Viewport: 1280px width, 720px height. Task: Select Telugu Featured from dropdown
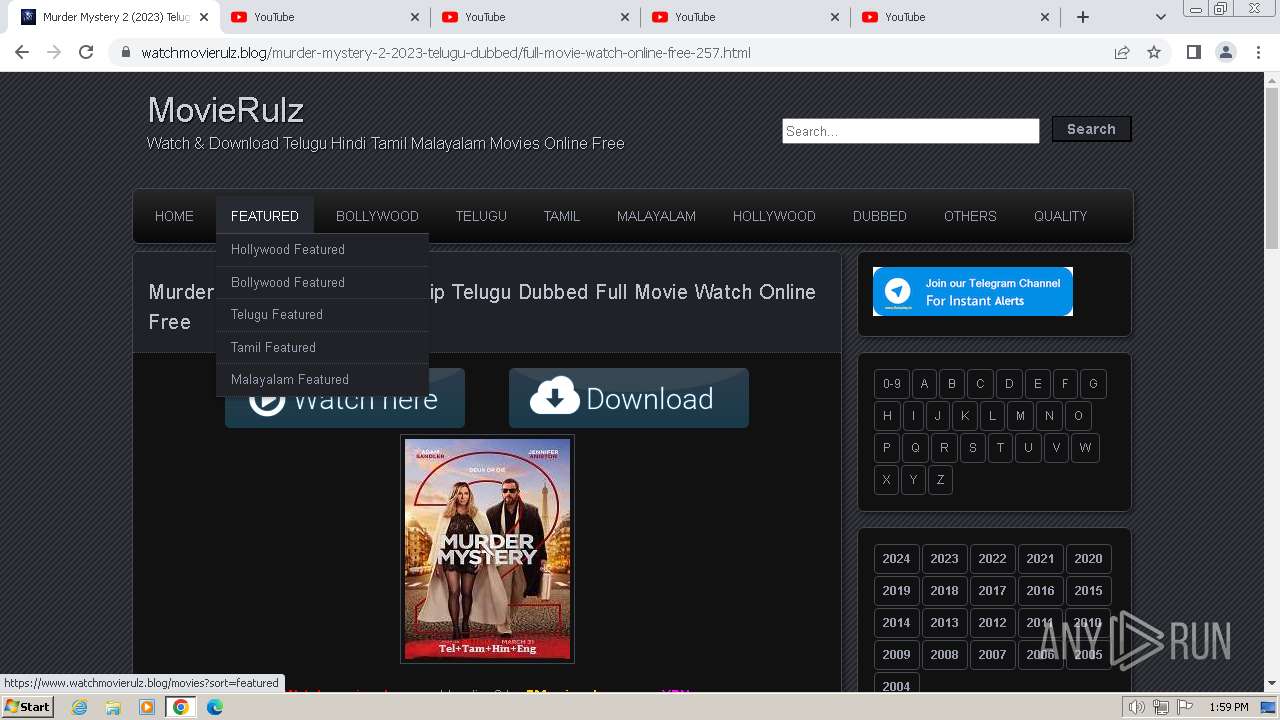[322, 315]
